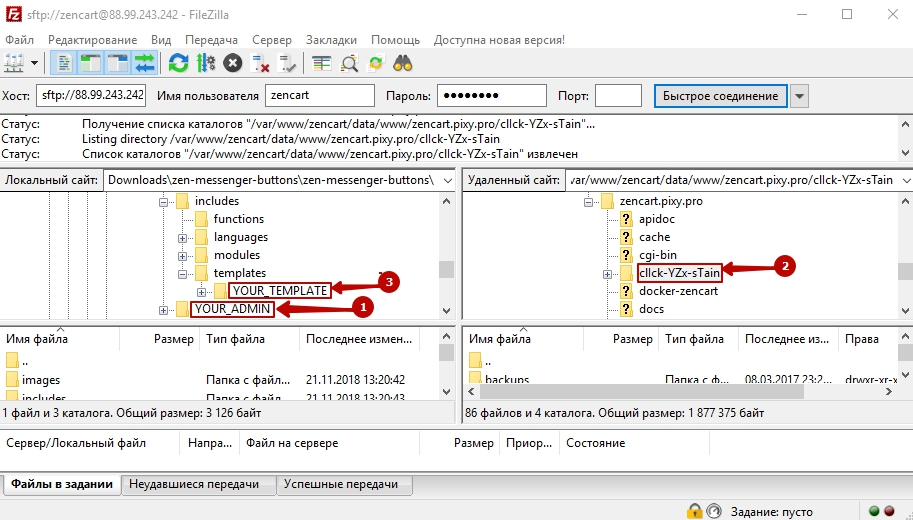The width and height of the screenshot is (913, 520).
Task: Toggle the transfer queue display
Action: (145, 63)
